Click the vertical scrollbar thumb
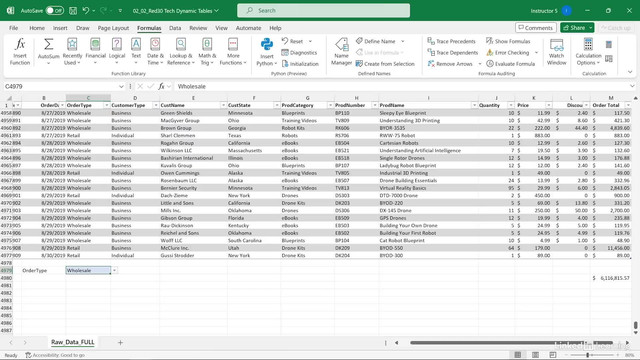This screenshot has width=640, height=360. (636, 326)
